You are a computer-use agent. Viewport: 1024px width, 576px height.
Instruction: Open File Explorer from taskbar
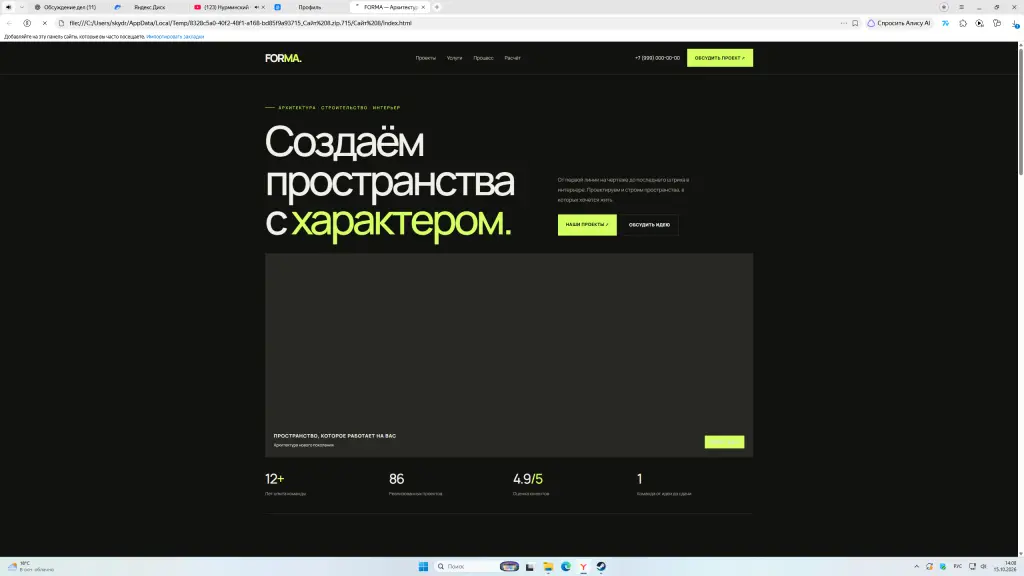click(548, 566)
